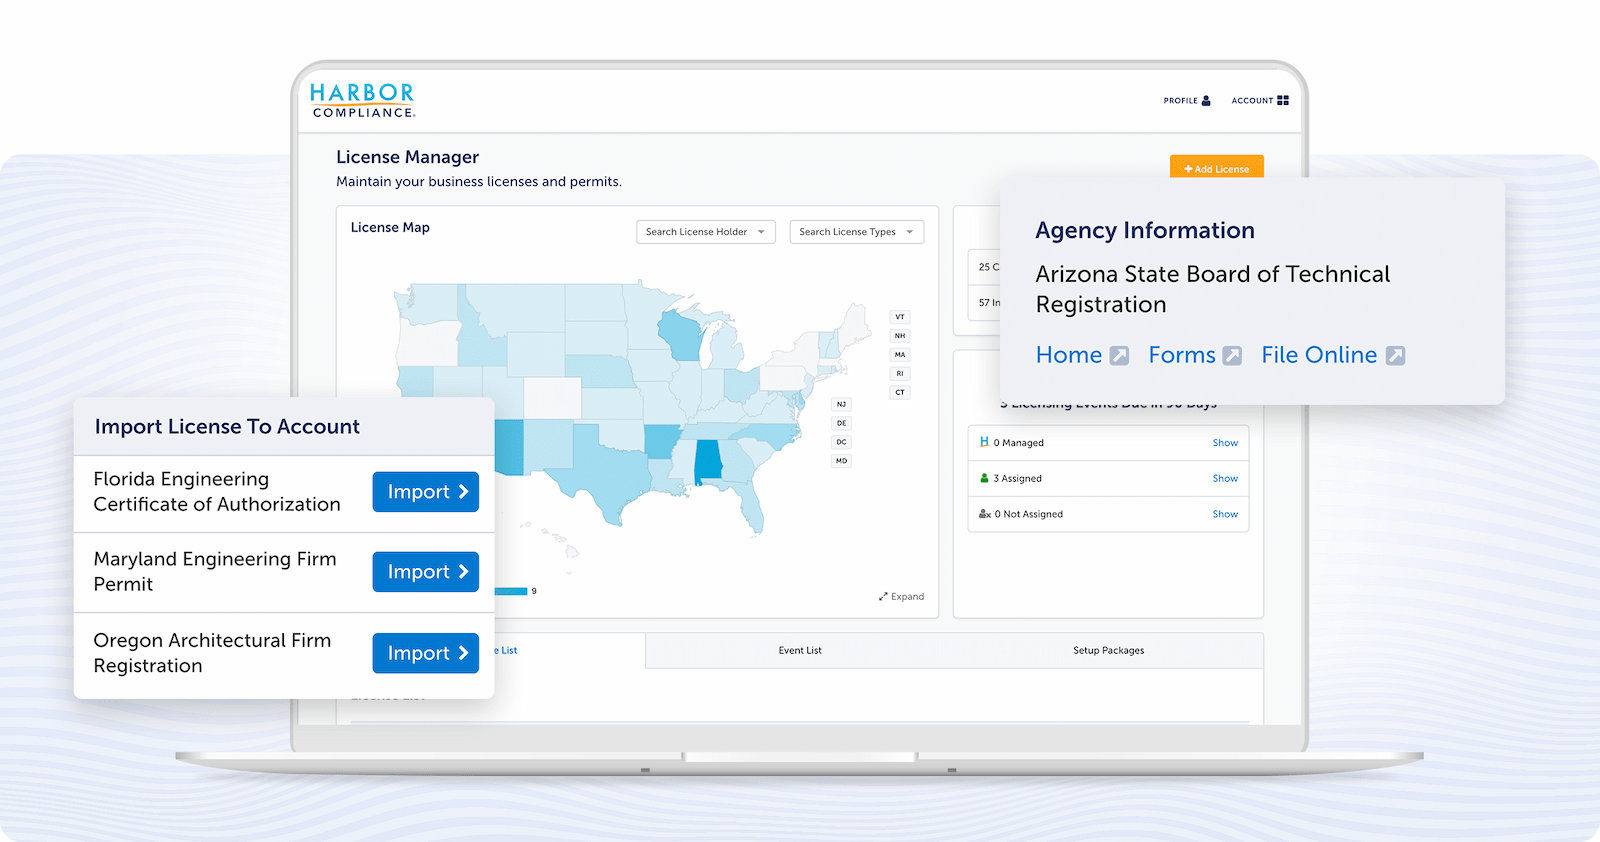This screenshot has height=842, width=1600.
Task: Open the Search License Holder dropdown
Action: (705, 232)
